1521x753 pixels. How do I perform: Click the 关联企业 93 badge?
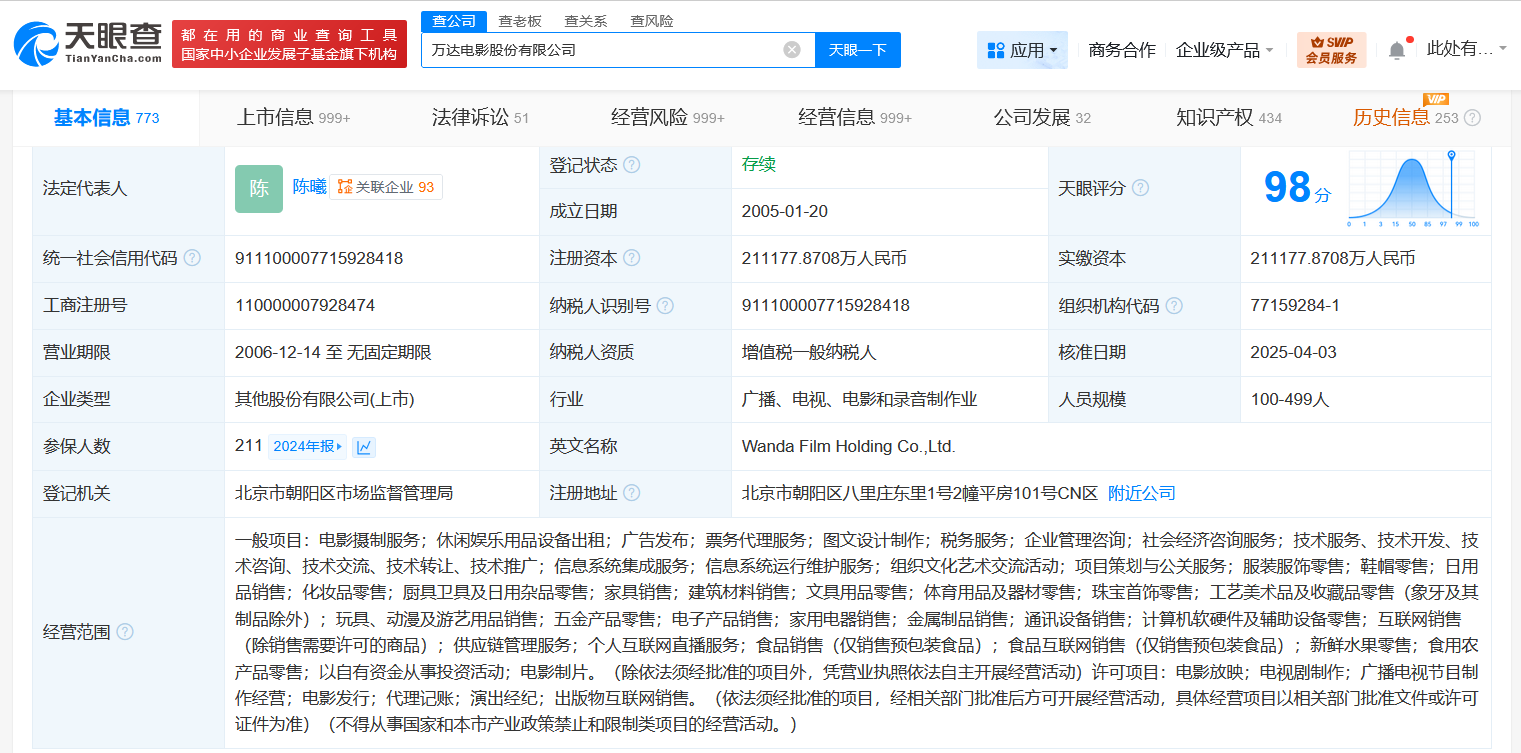(386, 187)
